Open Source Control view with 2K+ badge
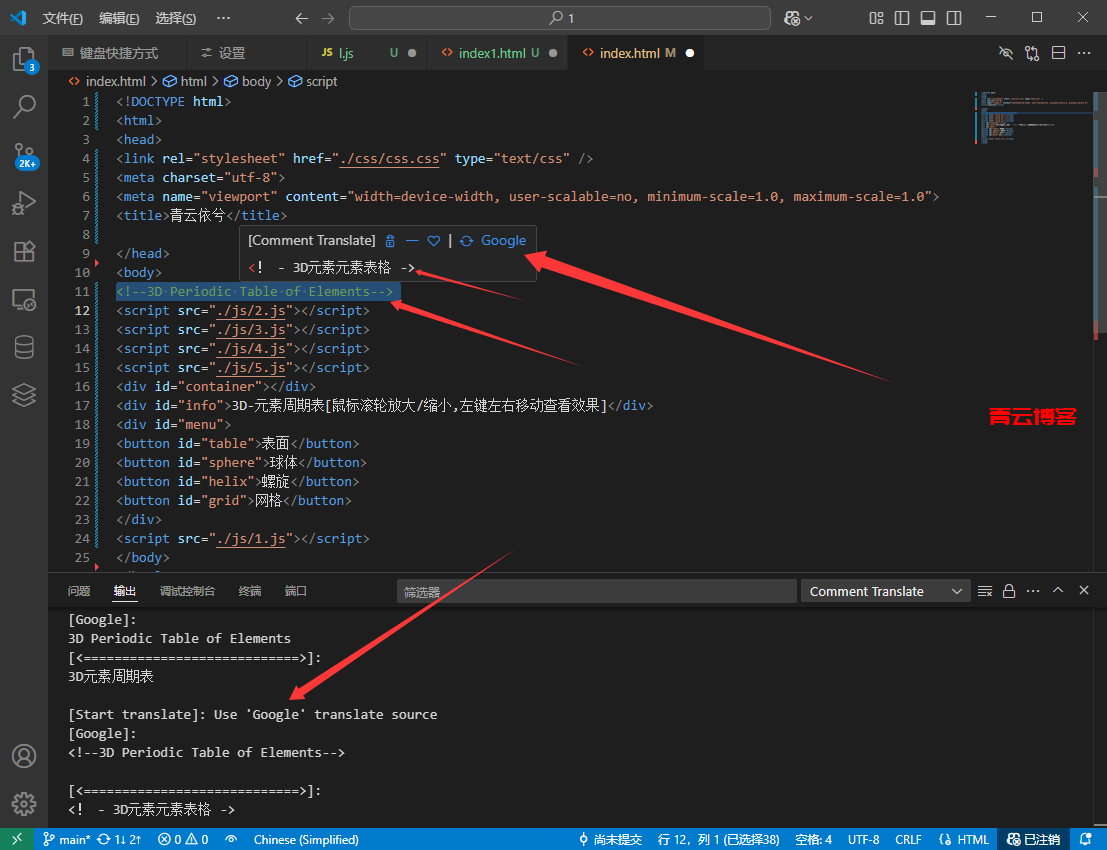This screenshot has height=850, width=1107. [24, 155]
